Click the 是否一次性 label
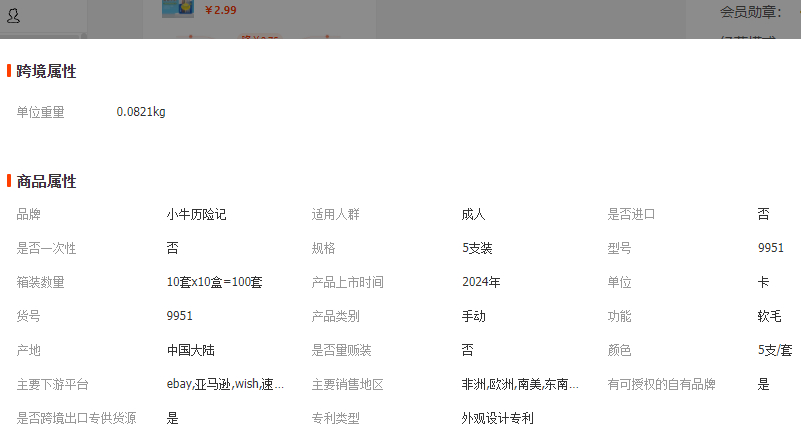This screenshot has height=426, width=801. pos(46,248)
